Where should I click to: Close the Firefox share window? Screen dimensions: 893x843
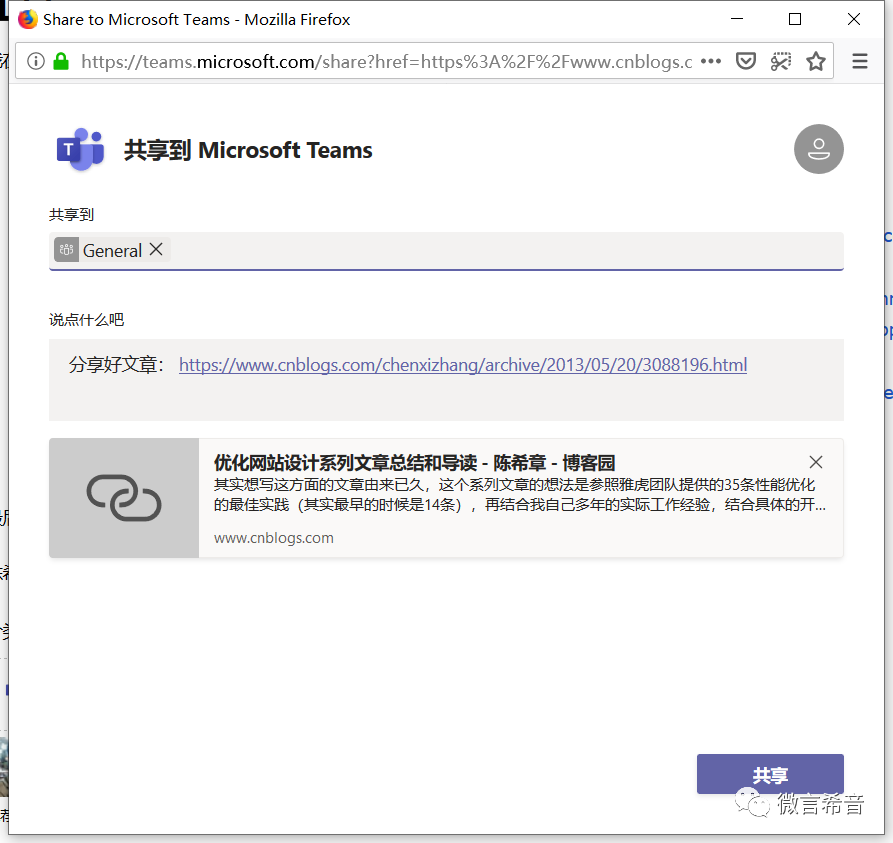pyautogui.click(x=854, y=19)
